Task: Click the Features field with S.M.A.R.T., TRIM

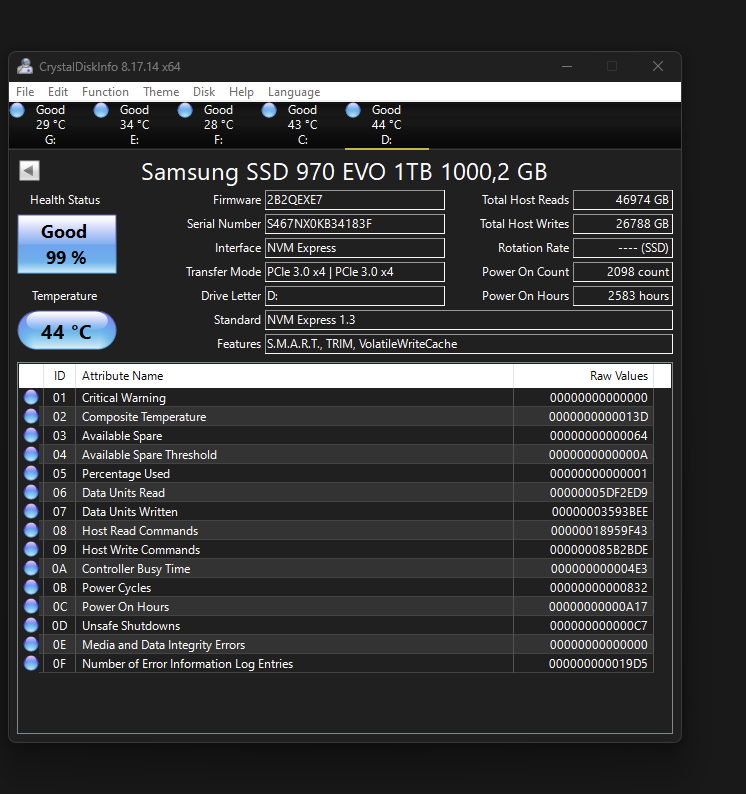Action: point(468,344)
